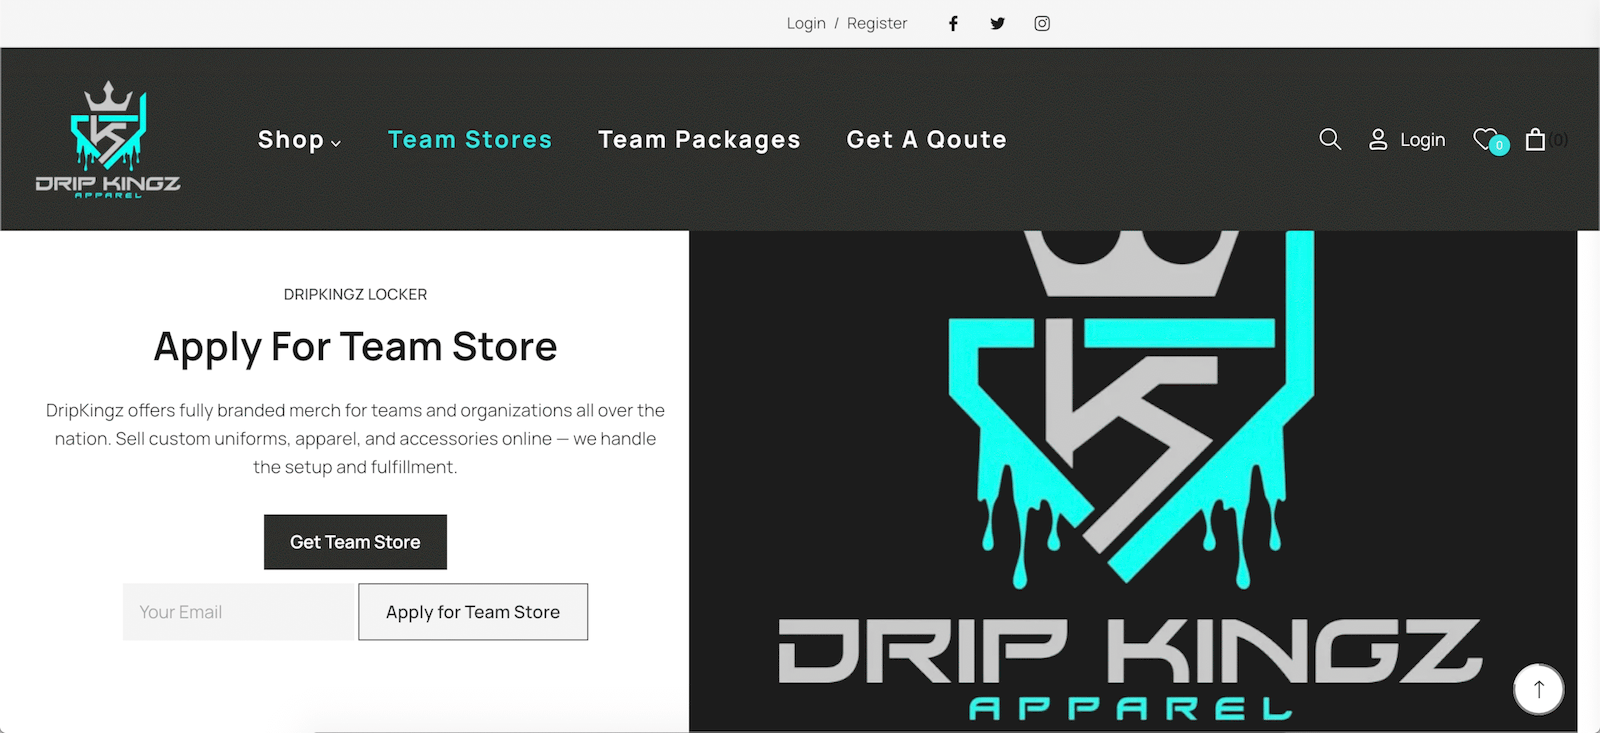Open the wishlist heart icon
The width and height of the screenshot is (1600, 733).
(1486, 139)
